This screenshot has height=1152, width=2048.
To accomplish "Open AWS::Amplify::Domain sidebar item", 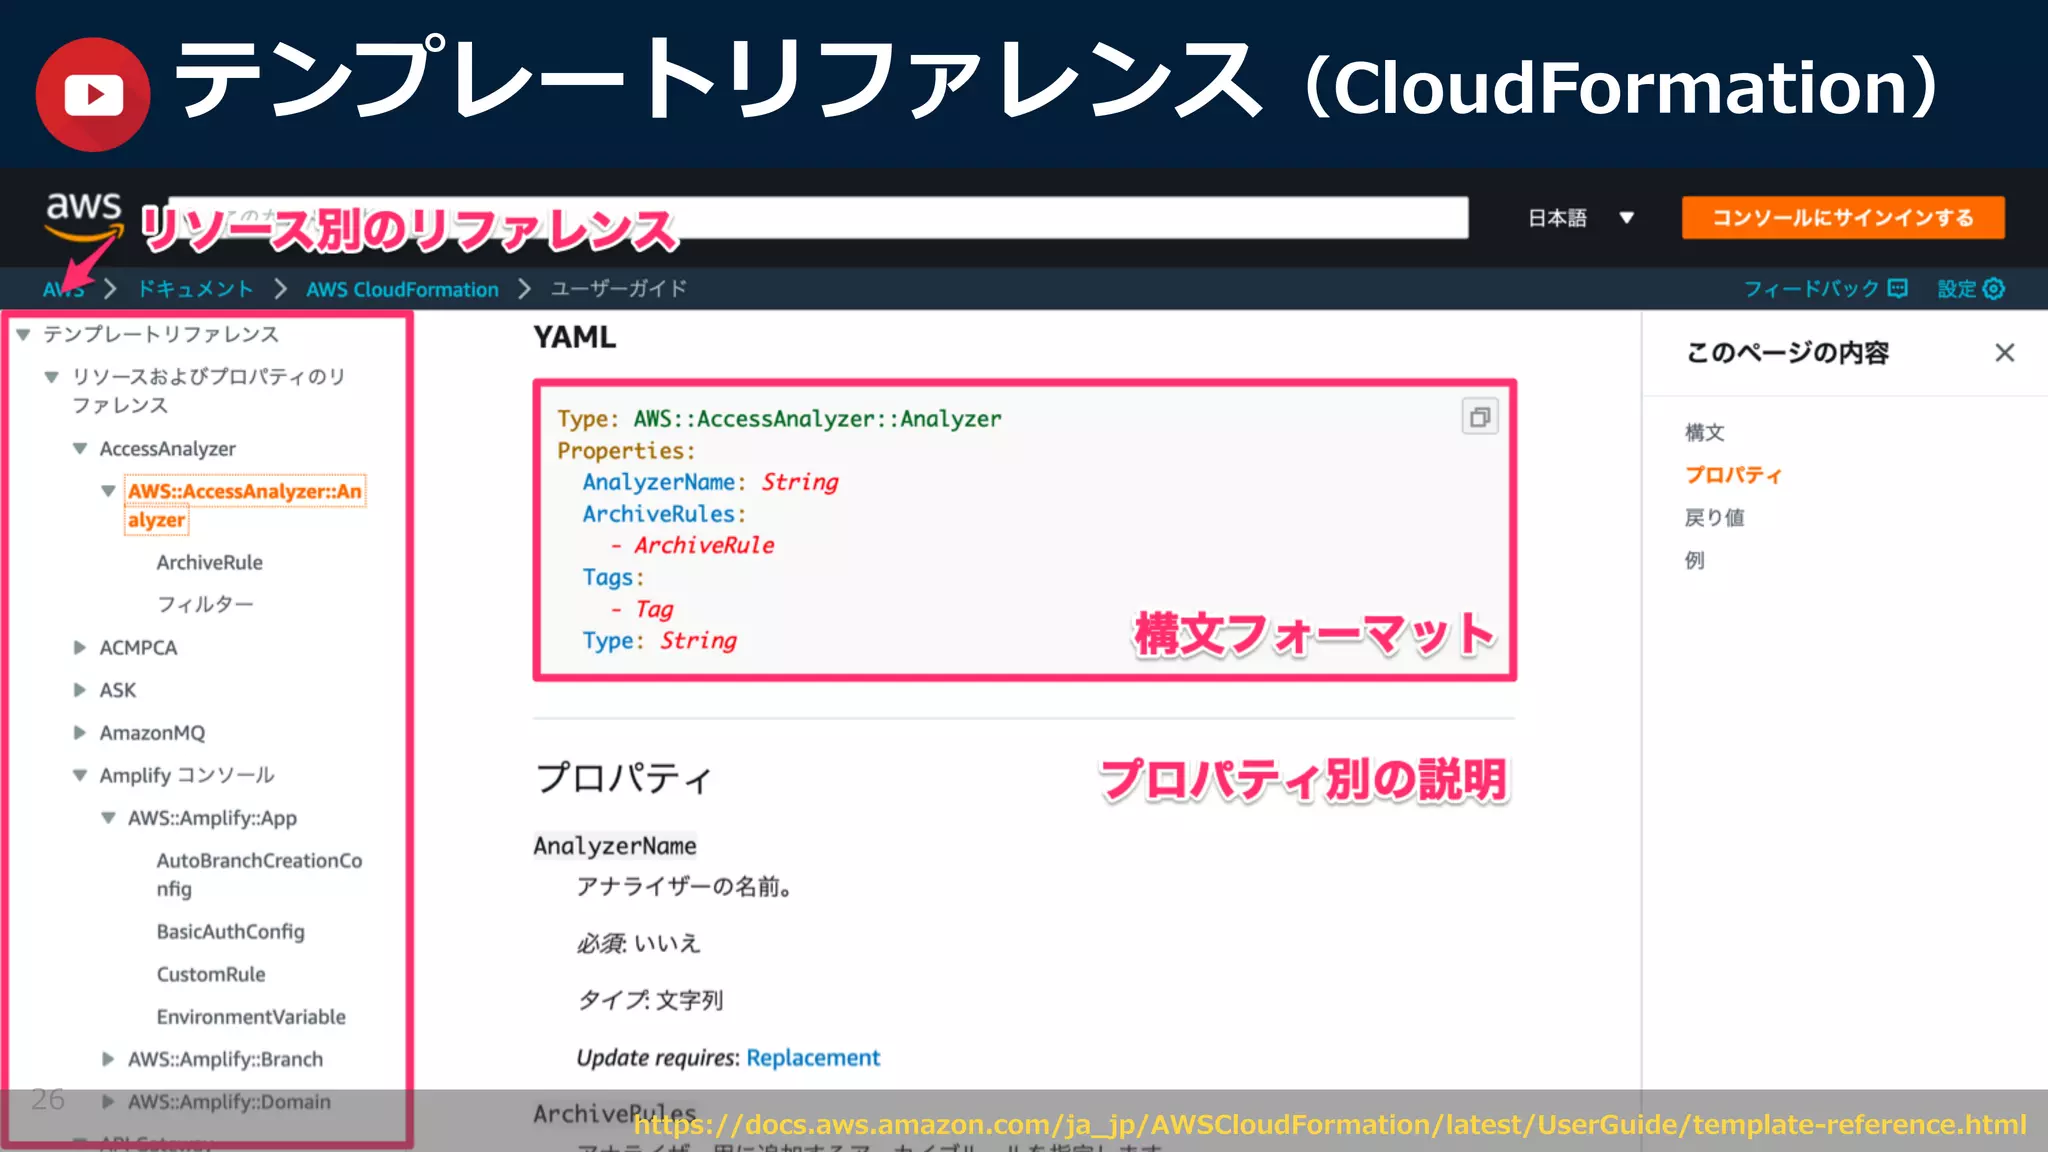I will pyautogui.click(x=229, y=1102).
